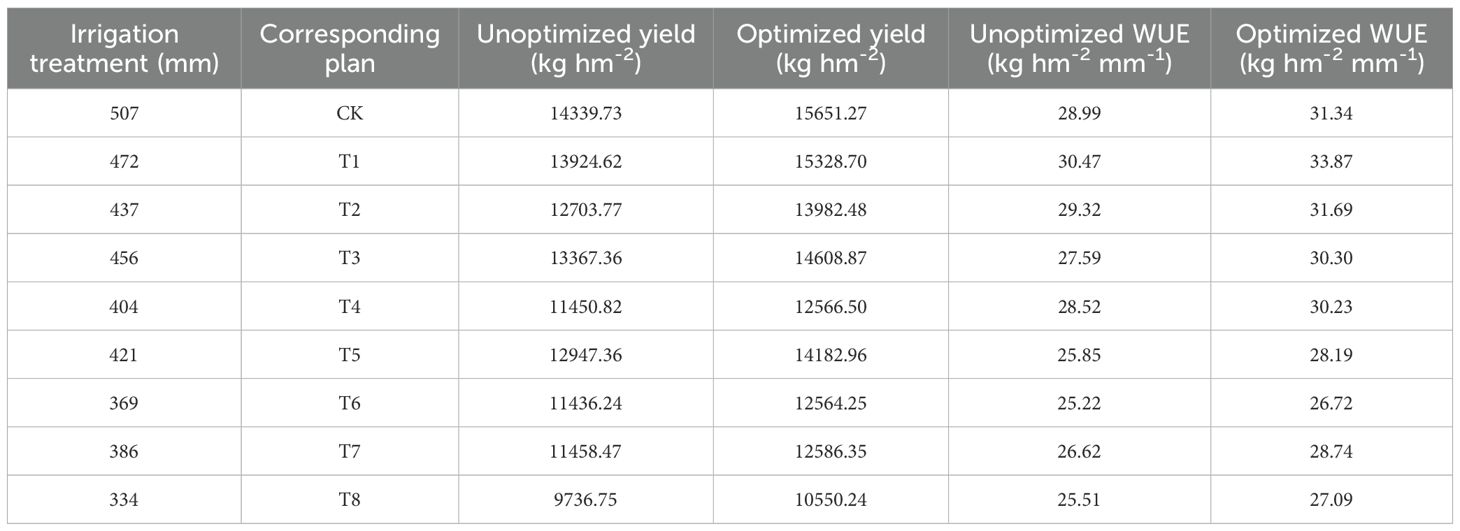This screenshot has width=1460, height=531.
Task: Click the irrigation value 472
Action: click(125, 162)
